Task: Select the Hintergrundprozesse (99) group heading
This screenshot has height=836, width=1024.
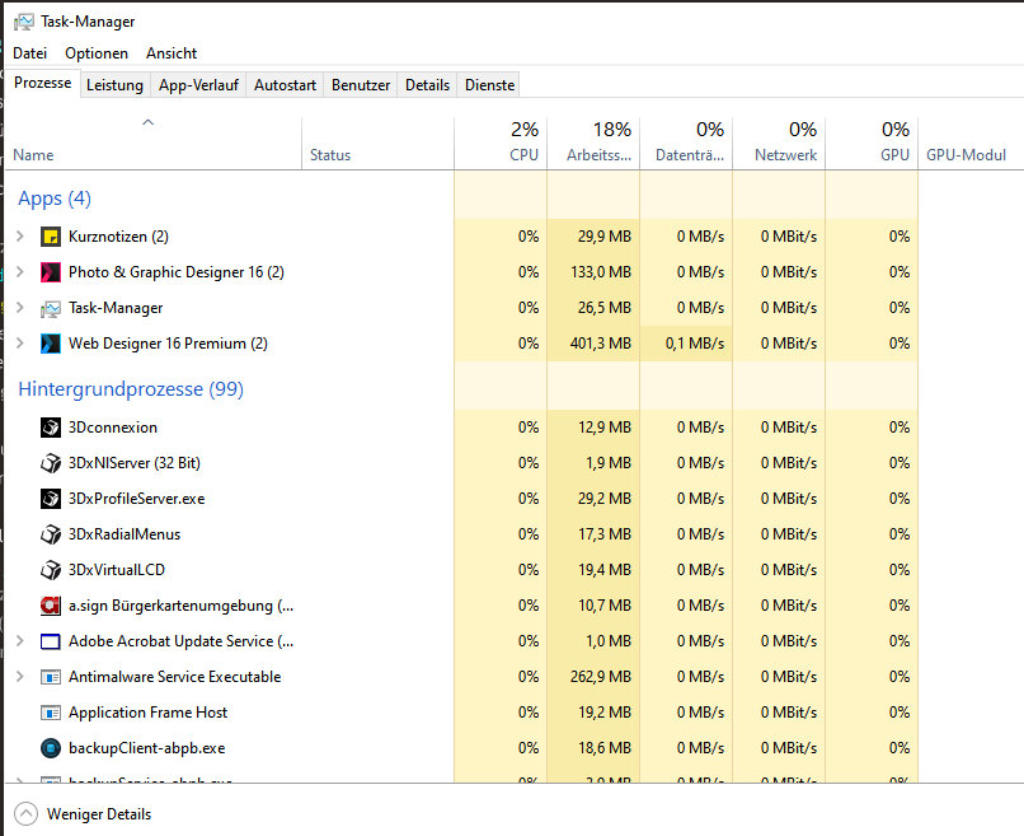Action: [x=131, y=389]
